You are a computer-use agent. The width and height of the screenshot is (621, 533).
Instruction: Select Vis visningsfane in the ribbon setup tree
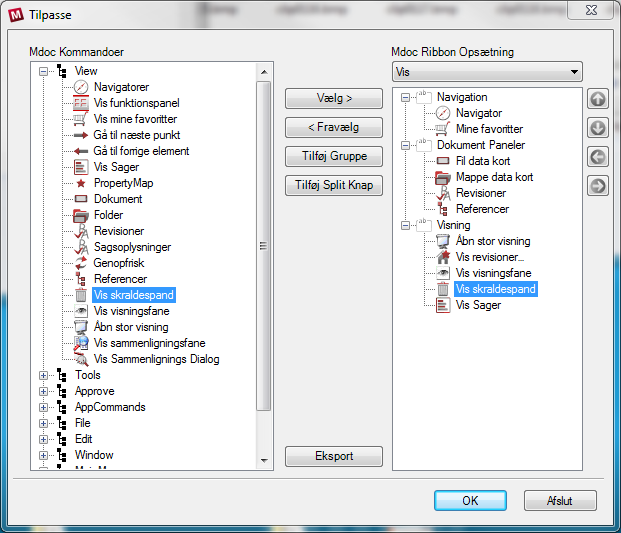(x=493, y=273)
